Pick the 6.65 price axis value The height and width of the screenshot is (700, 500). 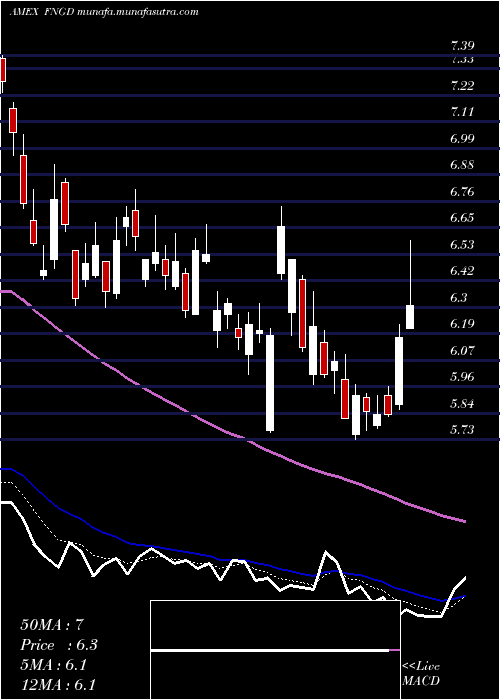(x=462, y=218)
